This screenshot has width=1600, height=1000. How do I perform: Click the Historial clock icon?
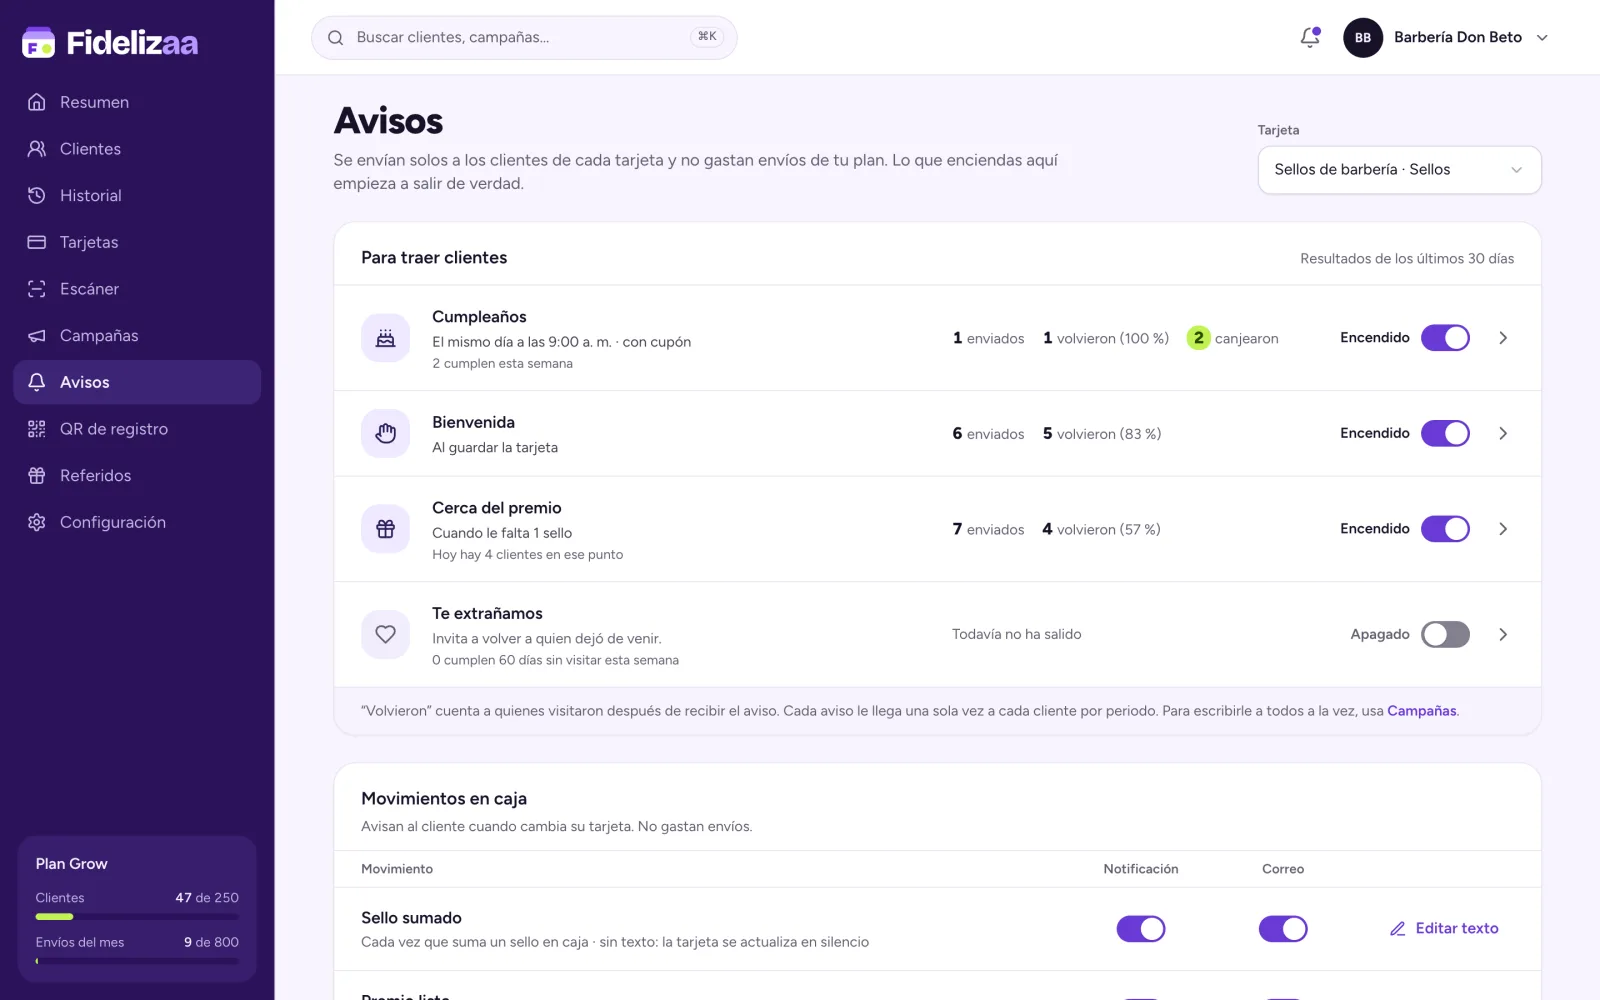tap(37, 195)
